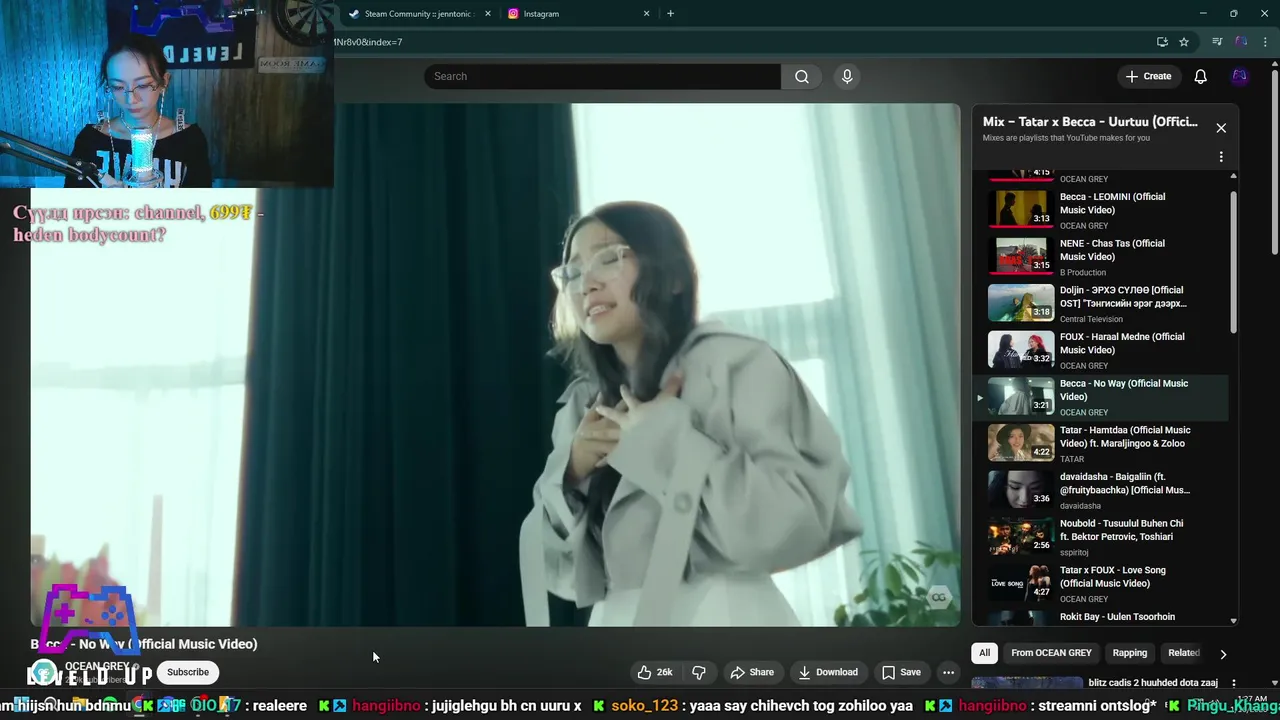Start voice search with microphone icon
The width and height of the screenshot is (1280, 720).
click(x=847, y=76)
